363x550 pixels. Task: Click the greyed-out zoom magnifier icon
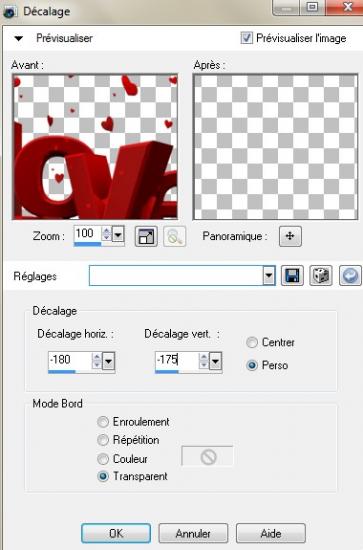click(175, 236)
